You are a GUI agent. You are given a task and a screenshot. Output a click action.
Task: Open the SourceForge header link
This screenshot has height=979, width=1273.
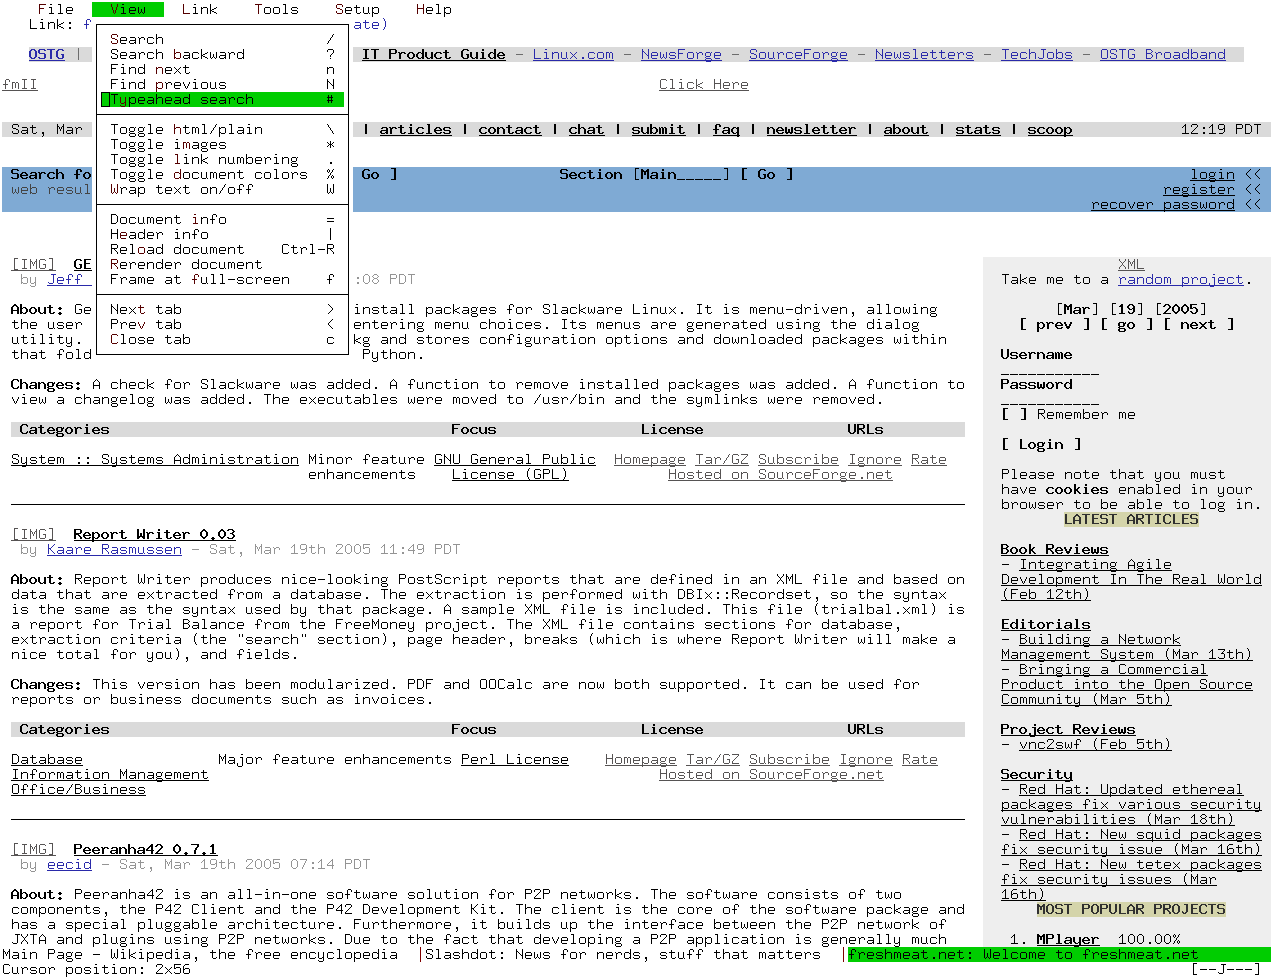pos(798,55)
